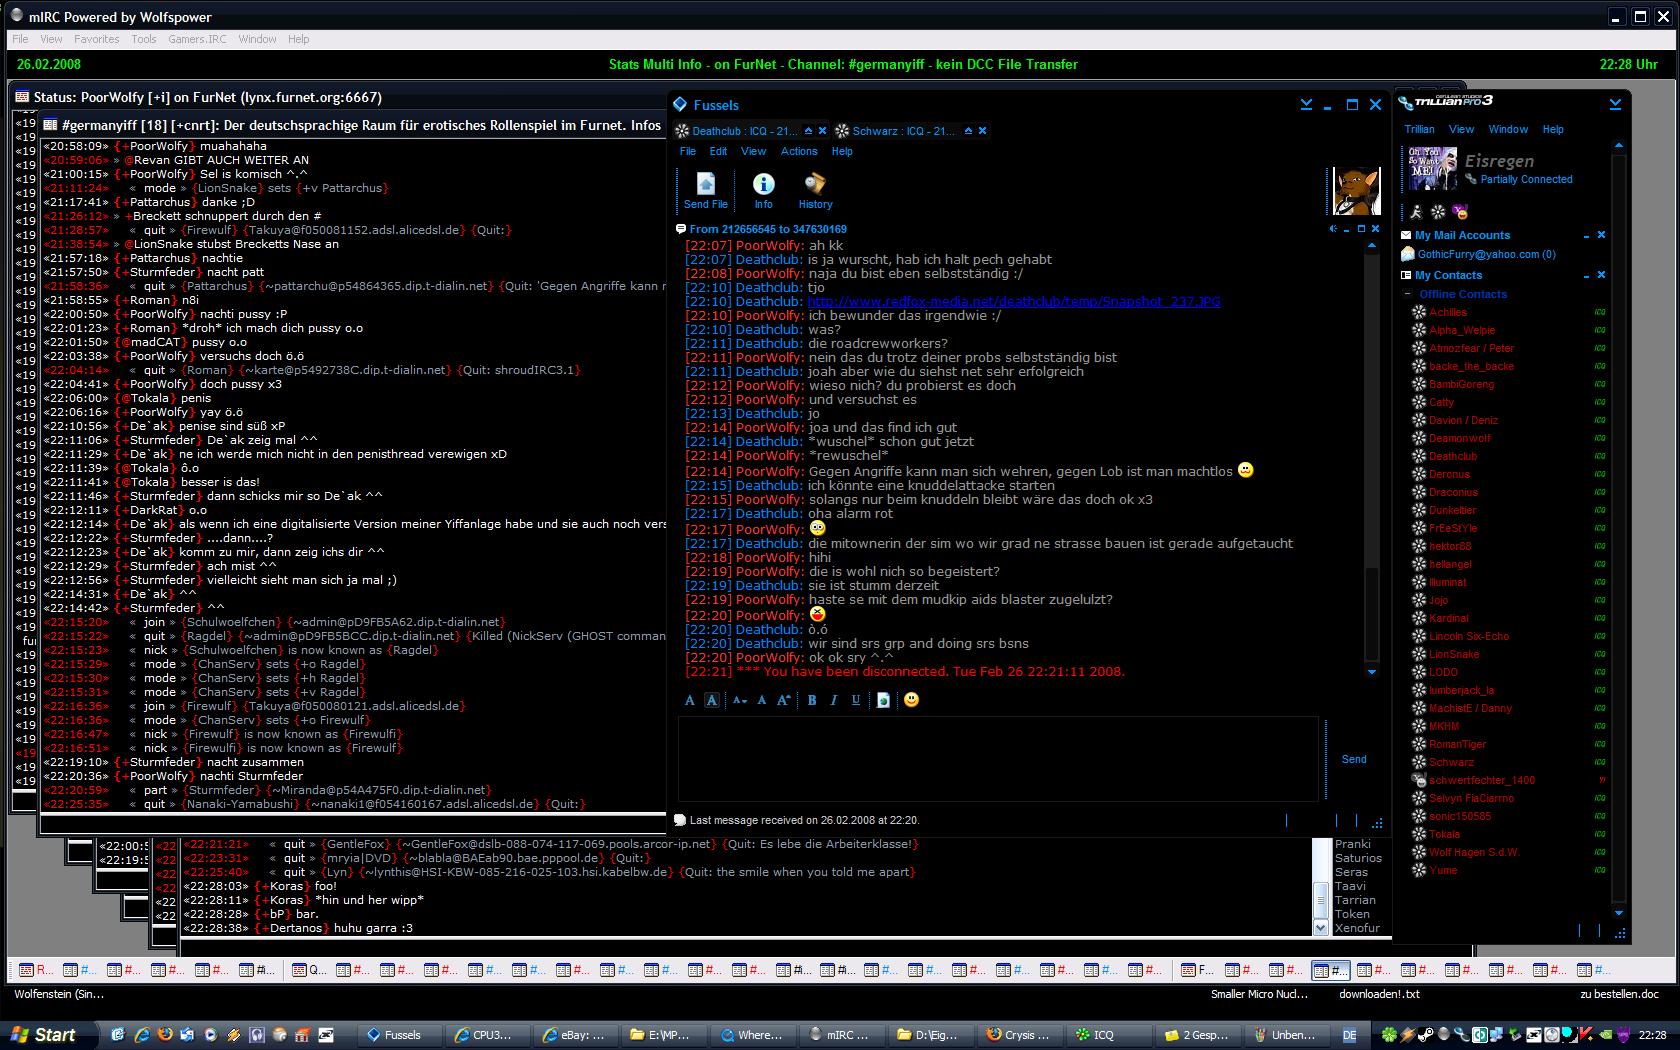The height and width of the screenshot is (1050, 1680).
Task: Click the Send button in the chat
Action: pos(1353,759)
